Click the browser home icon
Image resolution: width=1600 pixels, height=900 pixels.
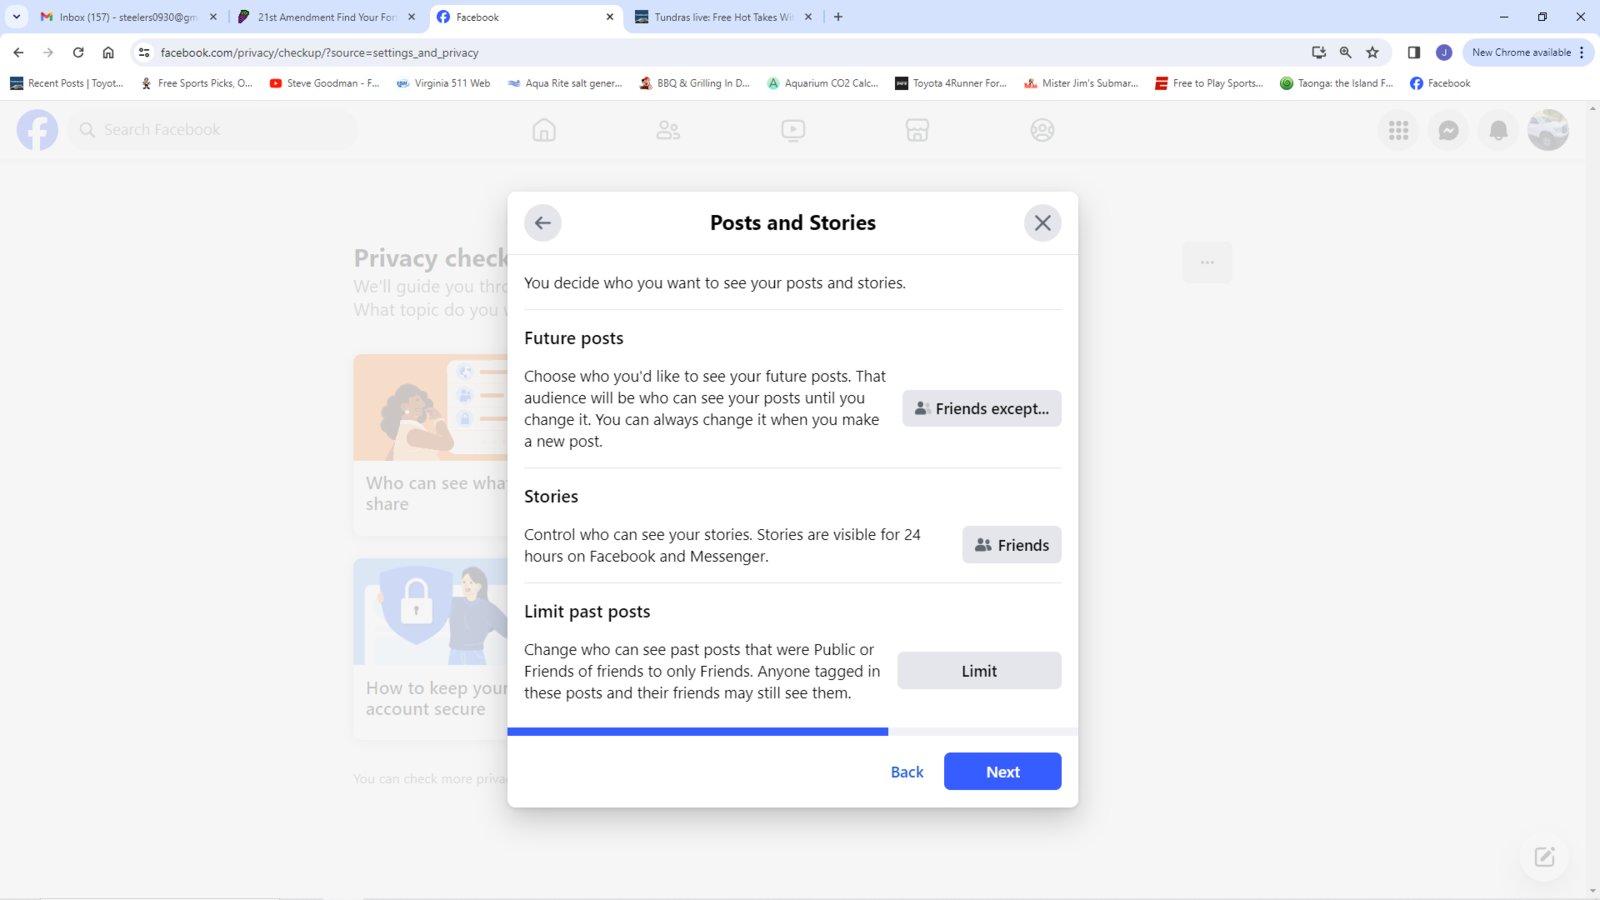108,52
